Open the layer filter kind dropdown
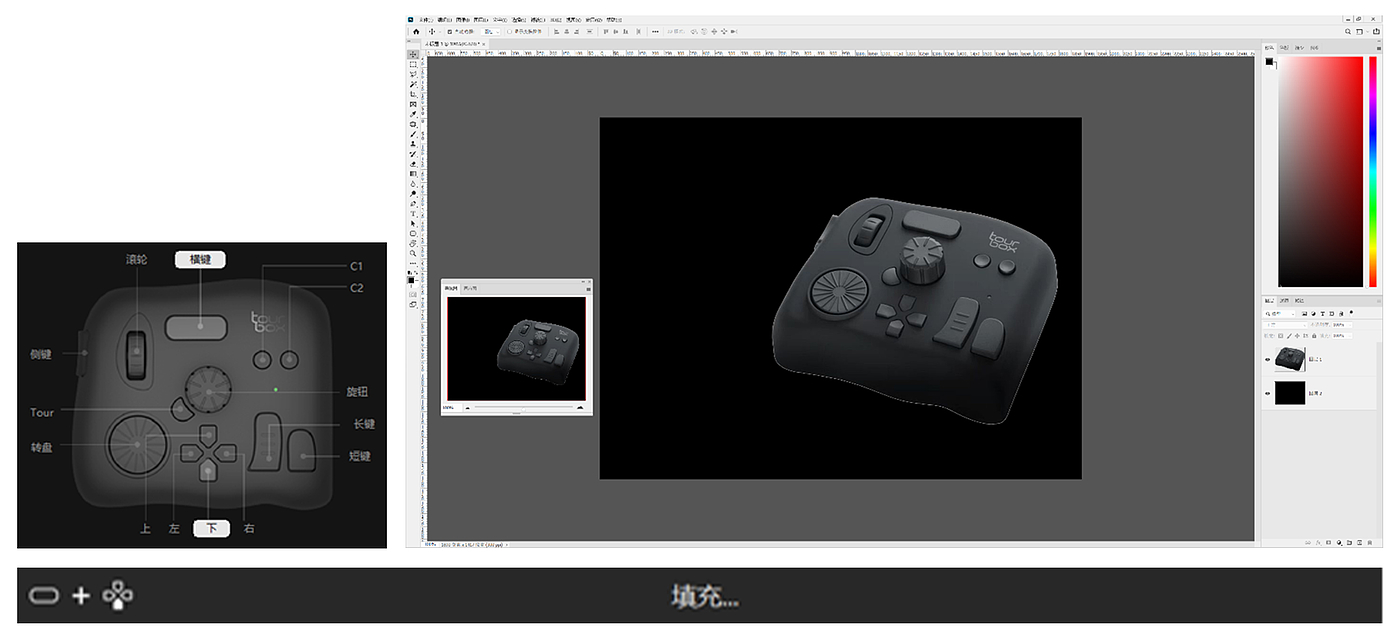 click(1279, 314)
